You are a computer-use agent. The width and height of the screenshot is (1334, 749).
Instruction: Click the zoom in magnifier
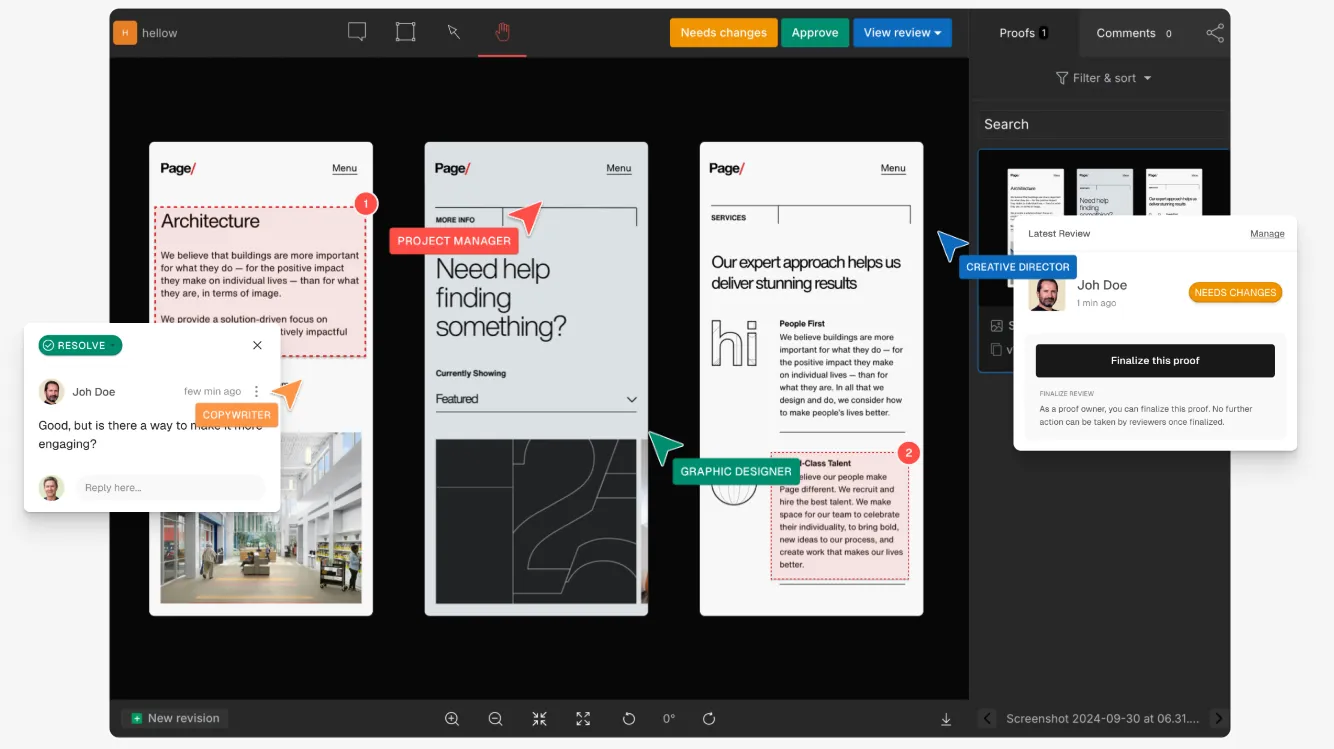coord(452,718)
